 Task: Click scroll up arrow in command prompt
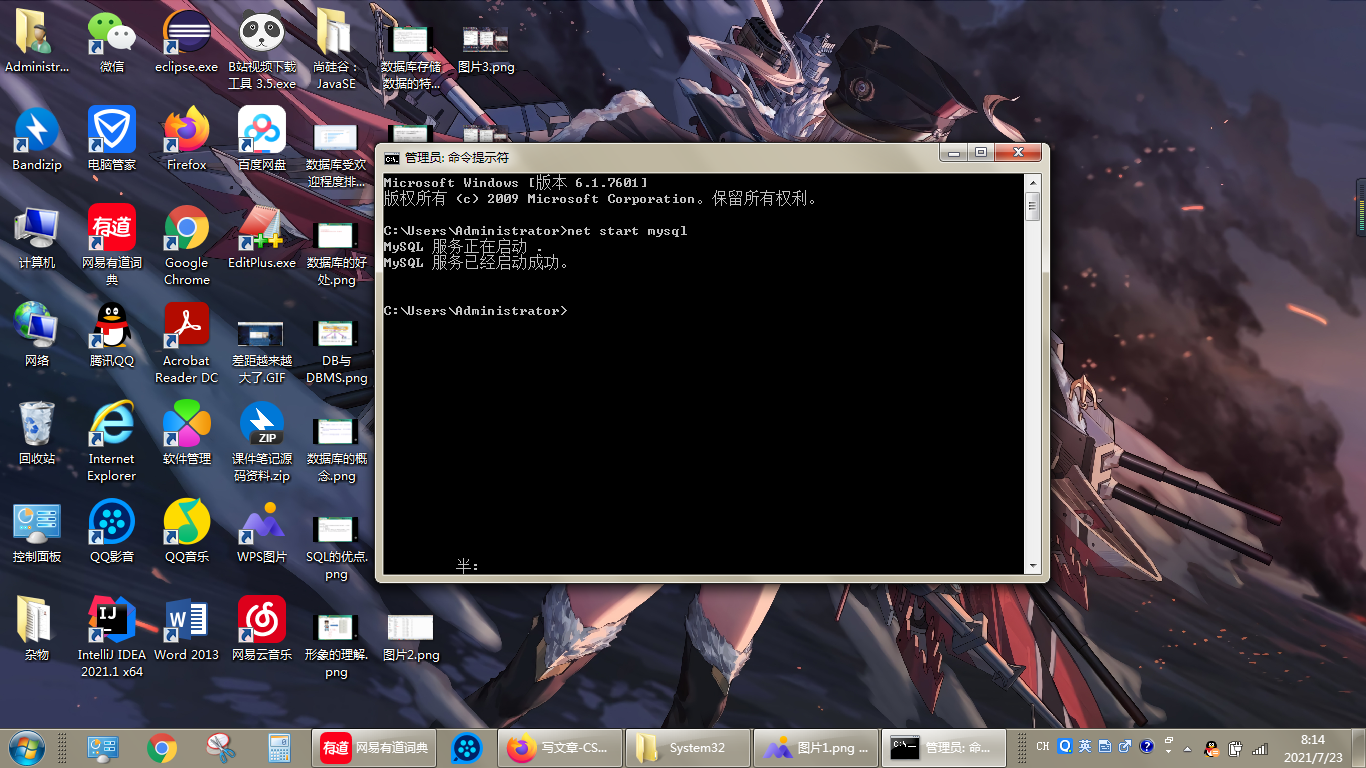click(1033, 183)
